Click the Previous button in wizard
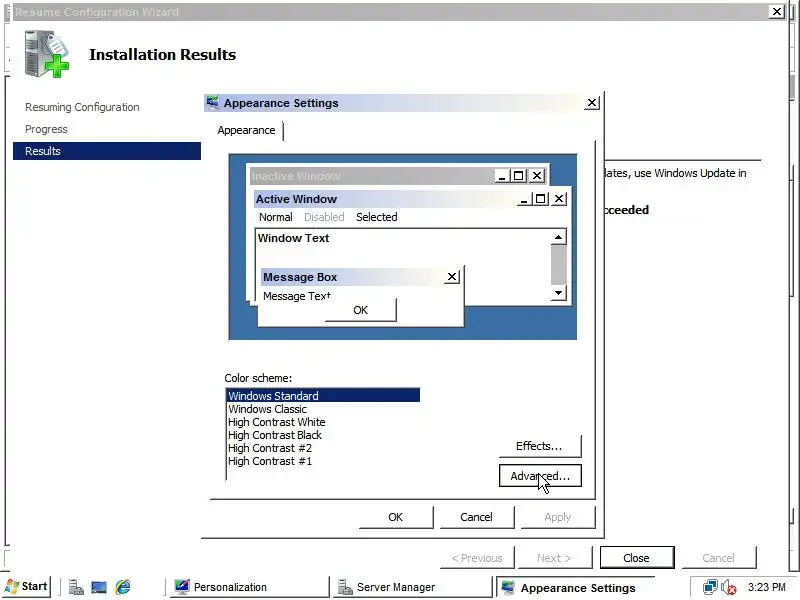Screen dimensions: 800x600 [x=477, y=558]
